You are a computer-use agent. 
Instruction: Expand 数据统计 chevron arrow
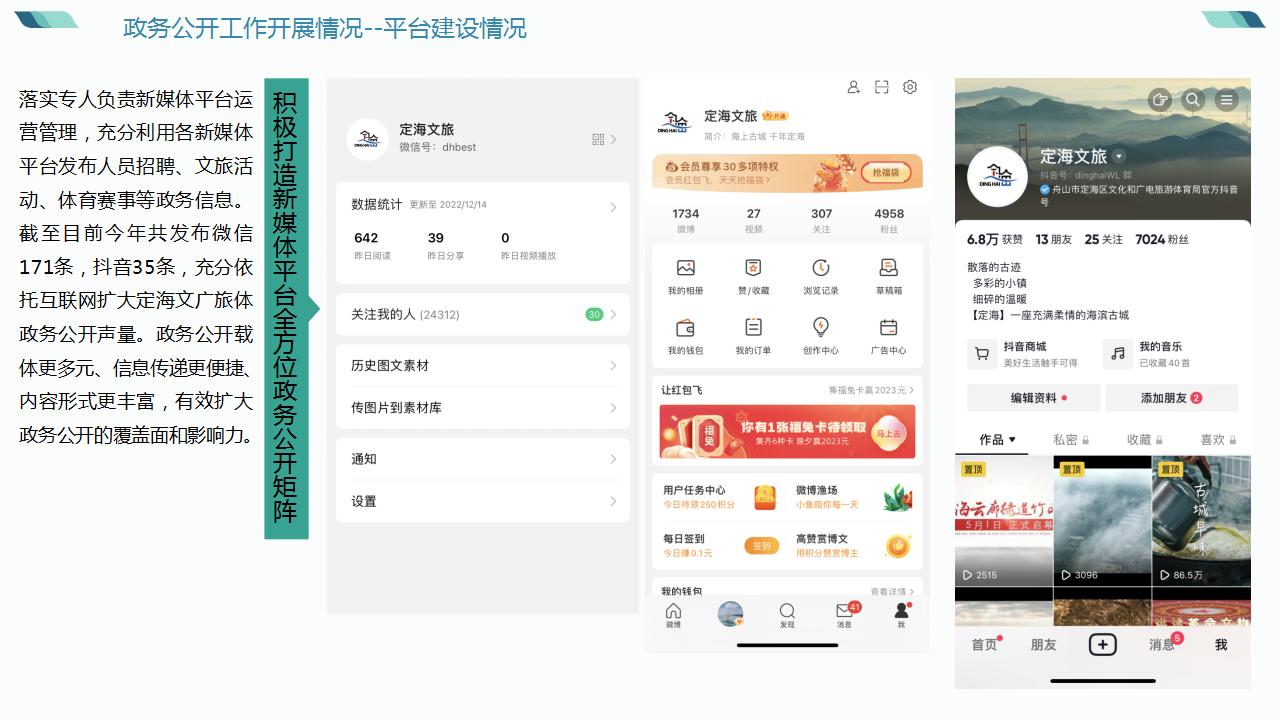point(613,207)
